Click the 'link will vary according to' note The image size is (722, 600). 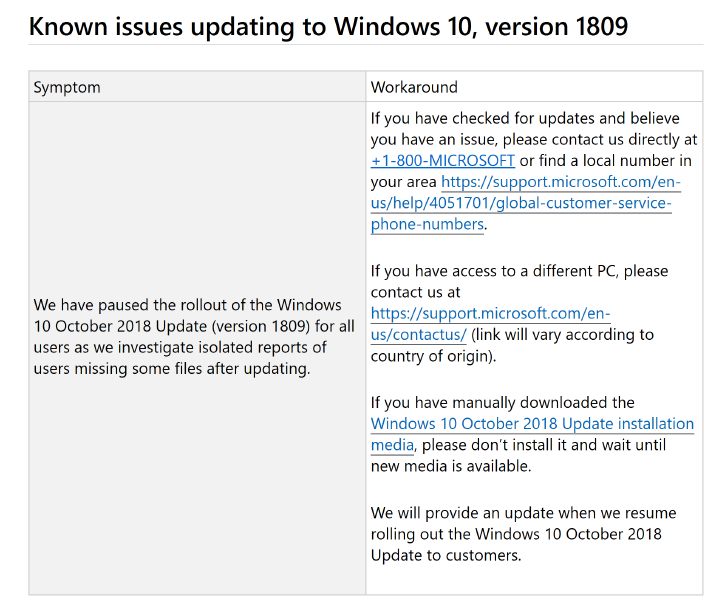click(x=562, y=335)
